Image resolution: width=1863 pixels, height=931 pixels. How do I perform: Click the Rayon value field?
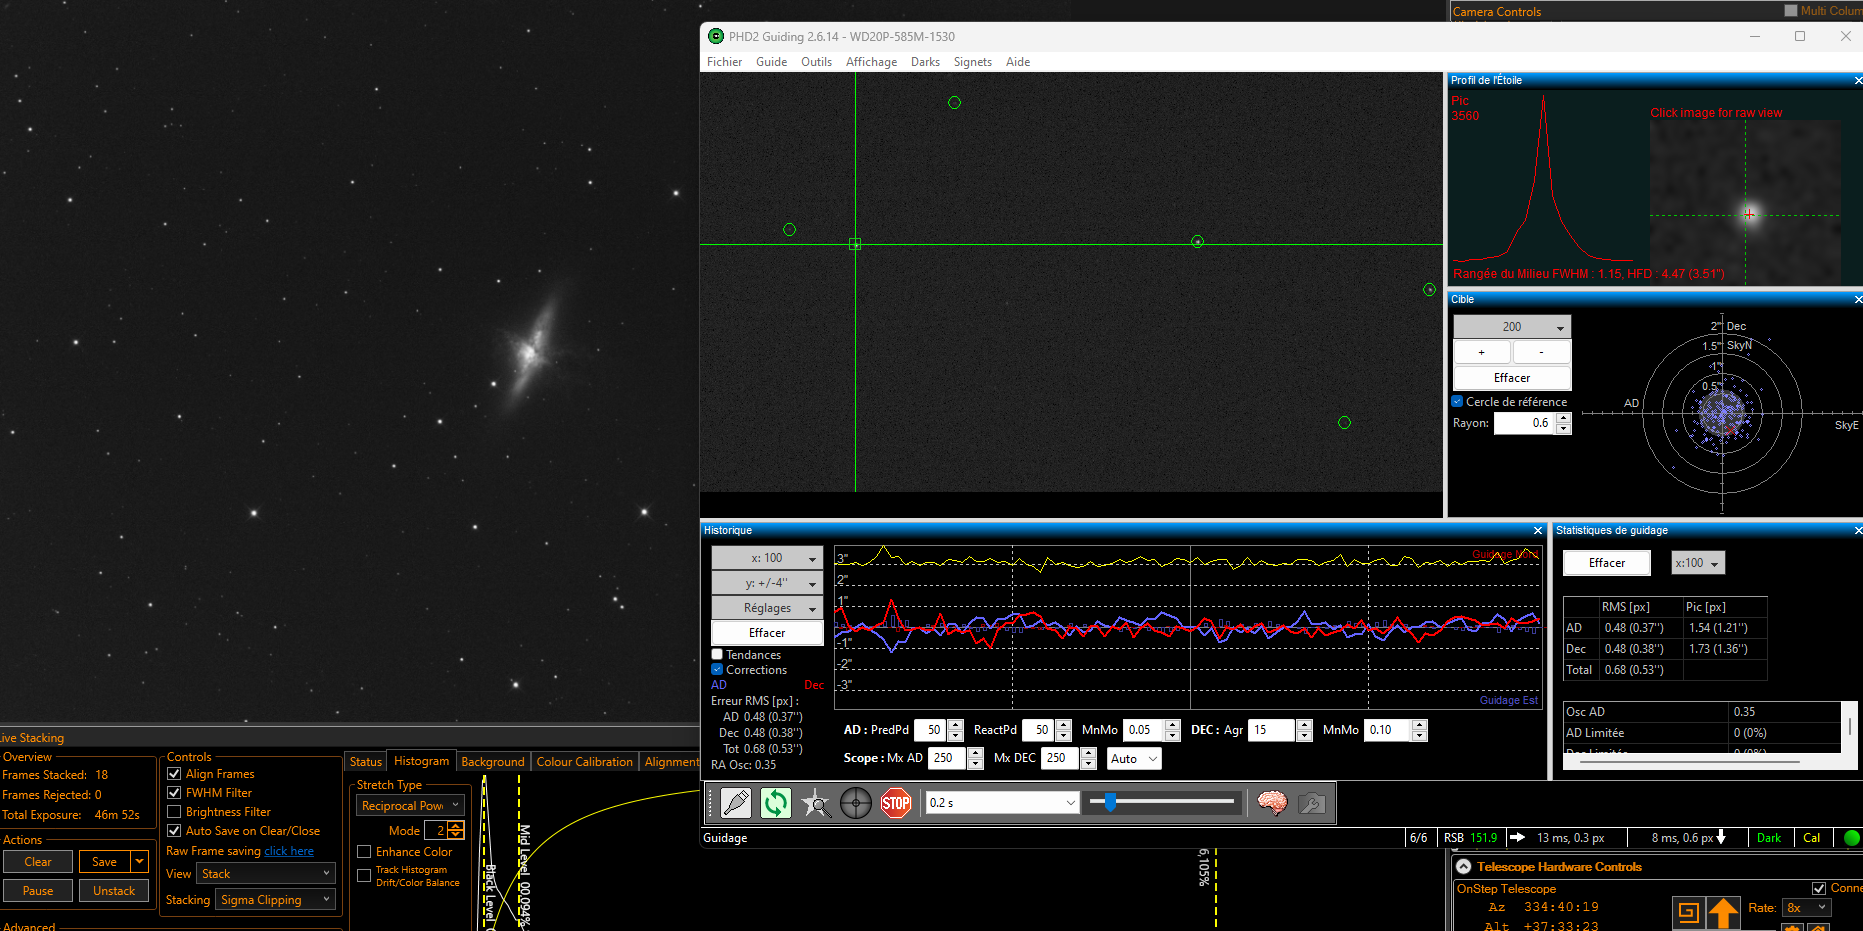[x=1525, y=423]
